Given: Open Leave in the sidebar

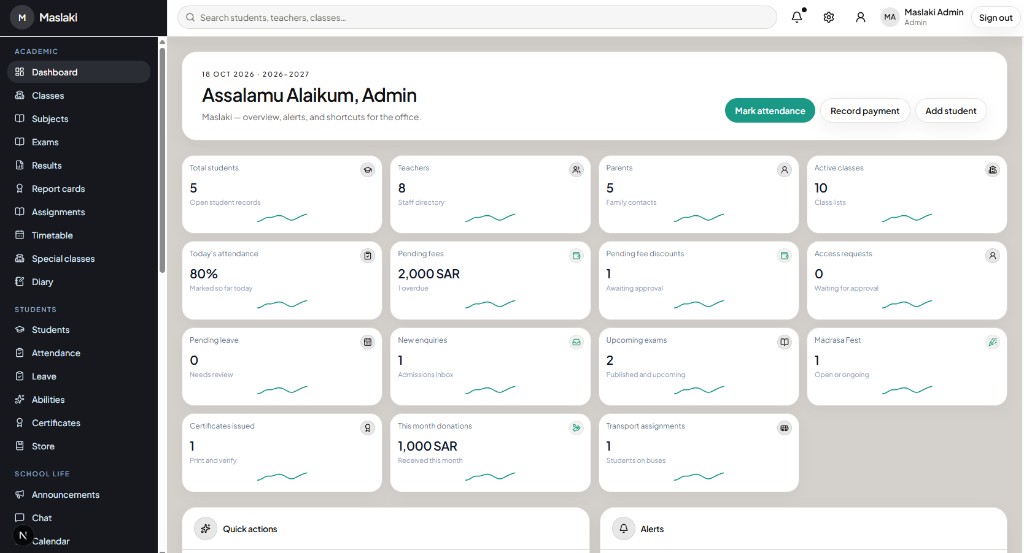Looking at the screenshot, I should pos(79,377).
